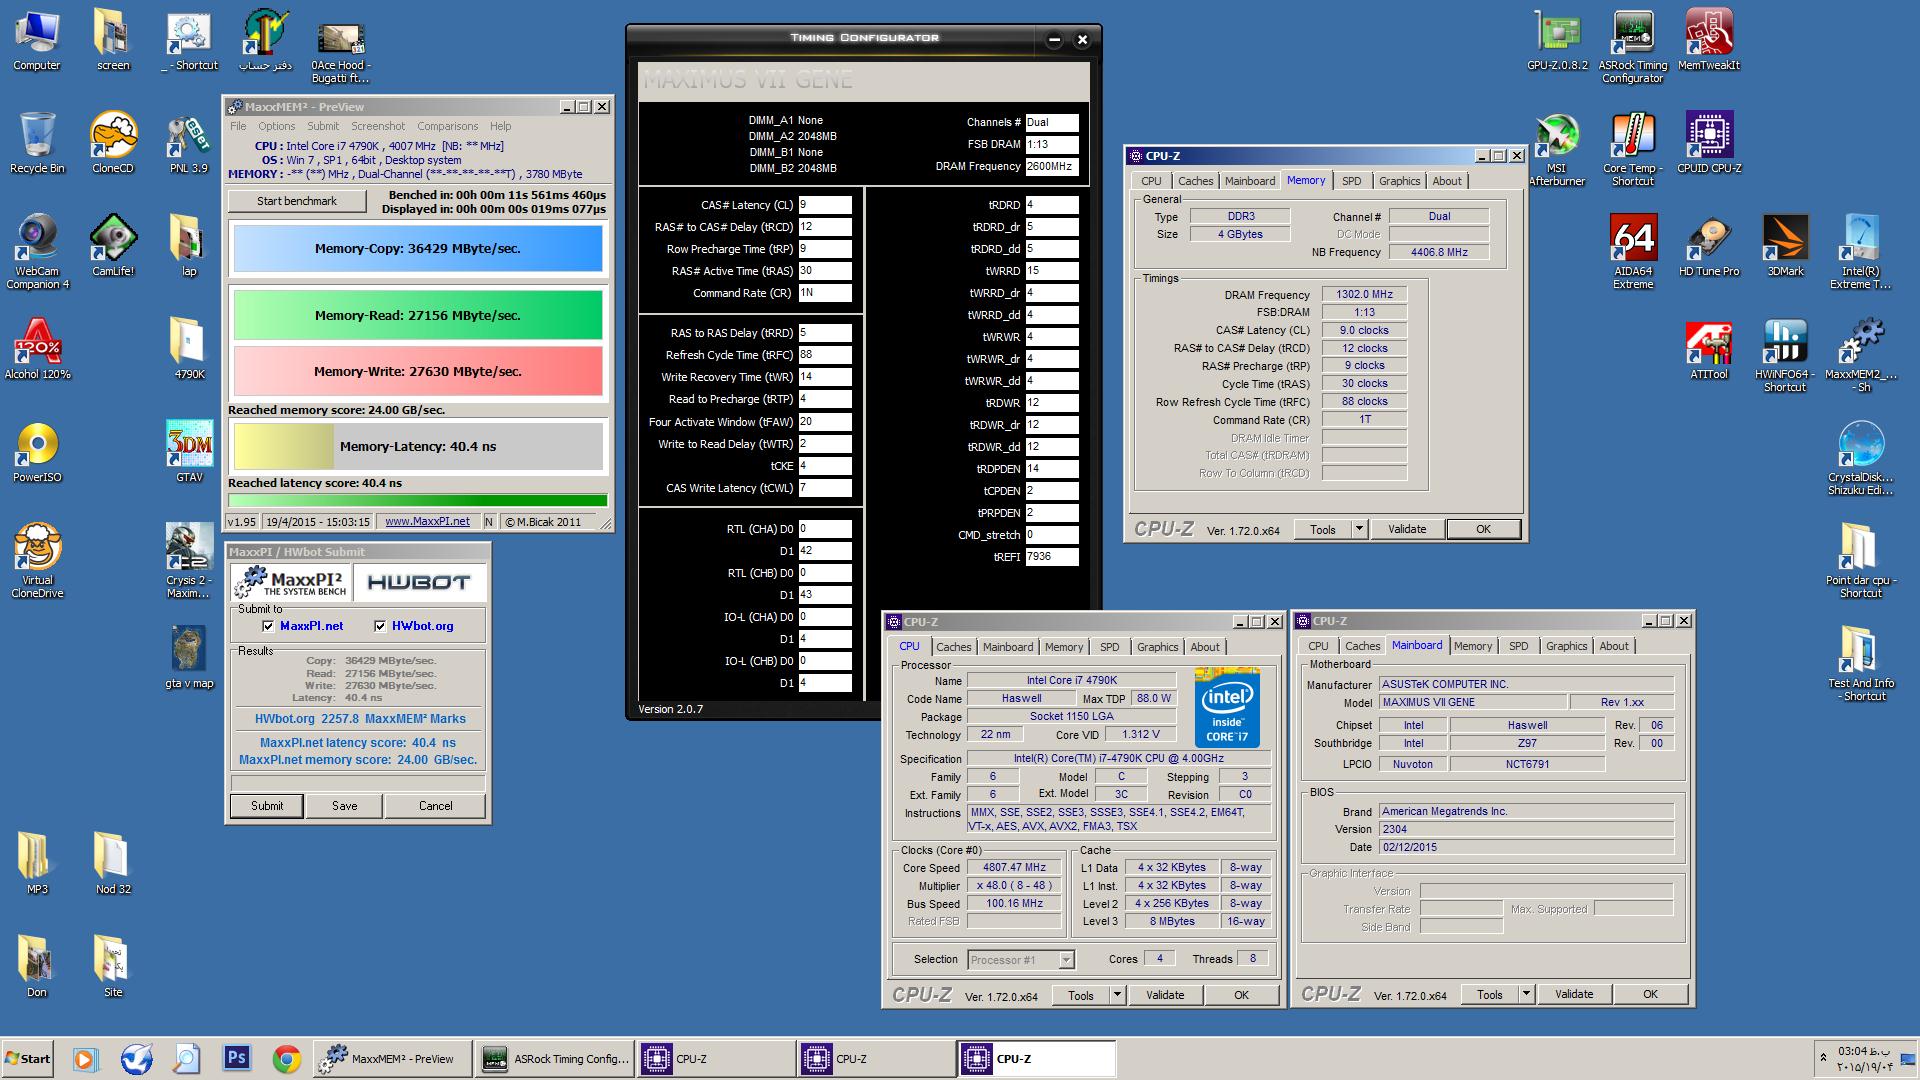Edit DRAM Frequency field in Timing Configurator
The height and width of the screenshot is (1080, 1920).
point(1052,167)
